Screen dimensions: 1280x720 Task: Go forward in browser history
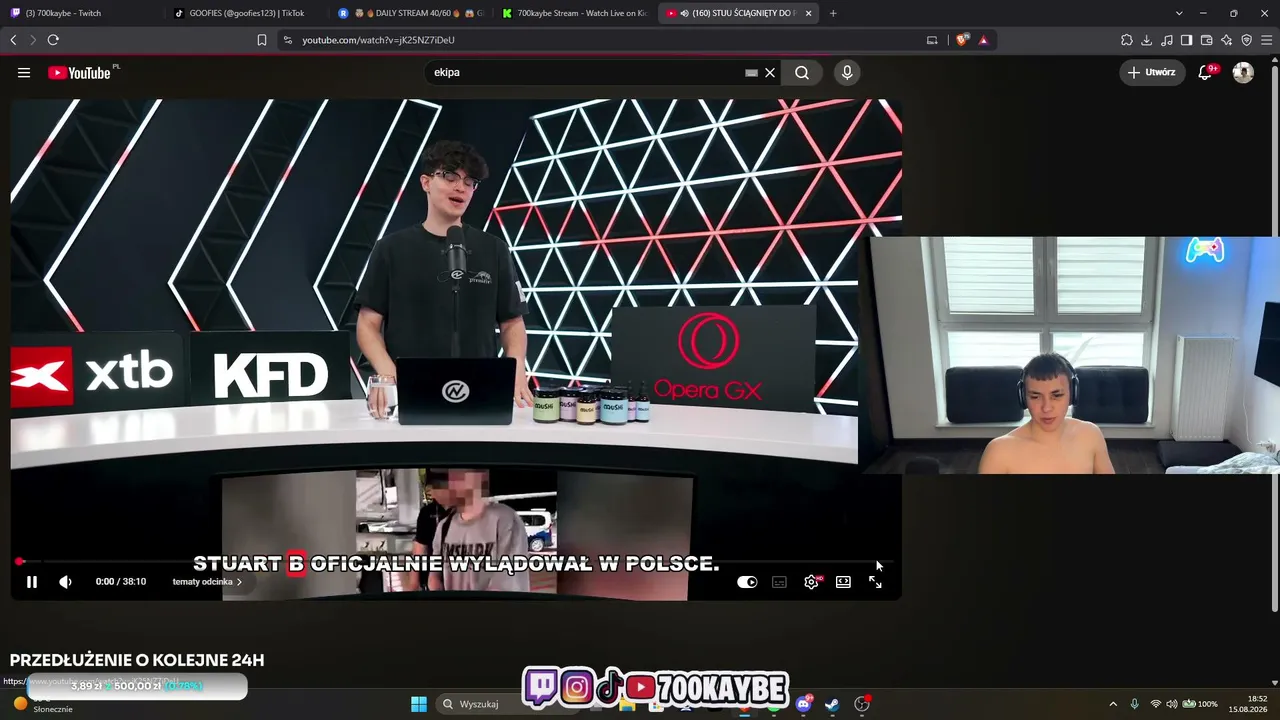[33, 40]
